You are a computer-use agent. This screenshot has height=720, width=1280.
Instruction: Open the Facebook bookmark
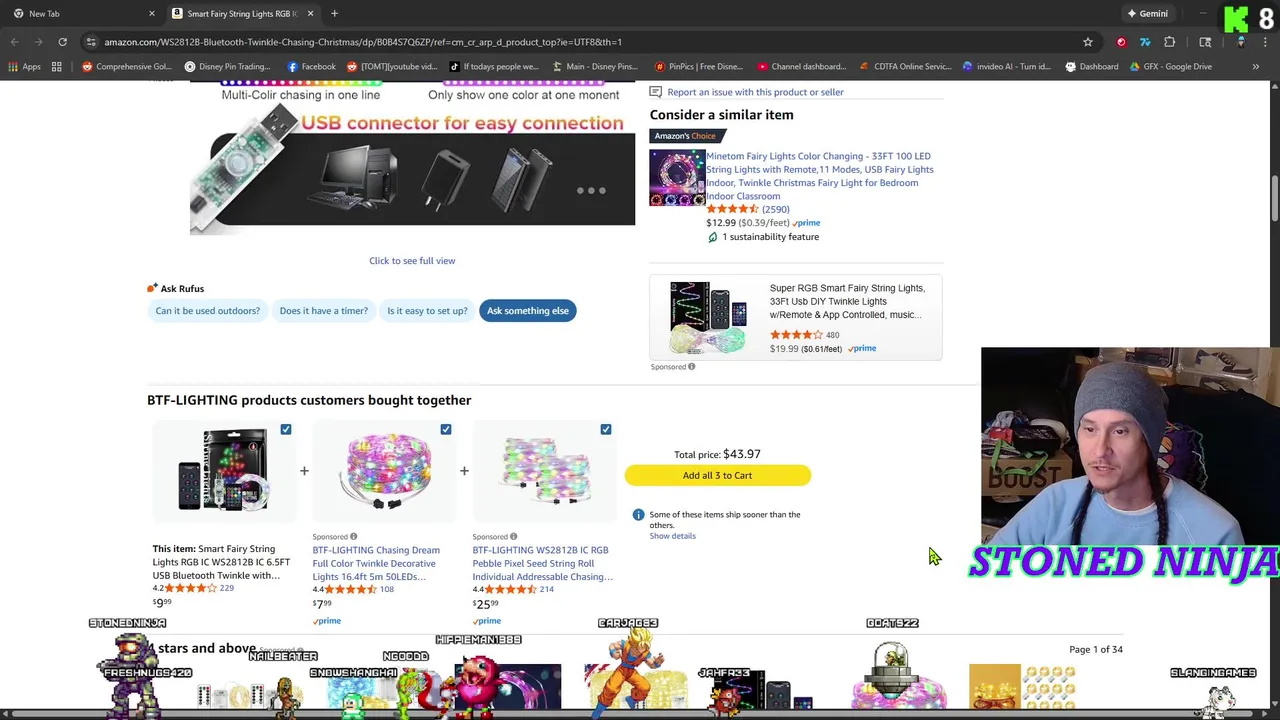(x=311, y=67)
